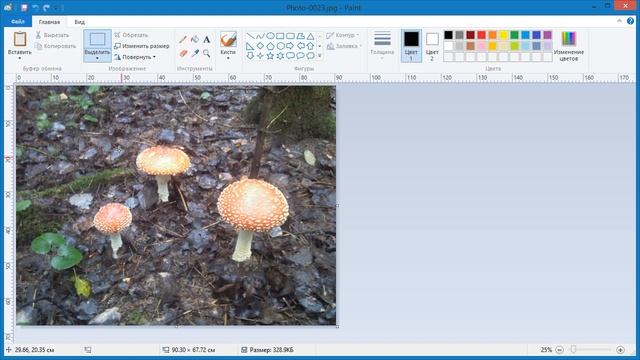The height and width of the screenshot is (360, 640).
Task: Click the 25% zoom level text
Action: click(x=546, y=350)
